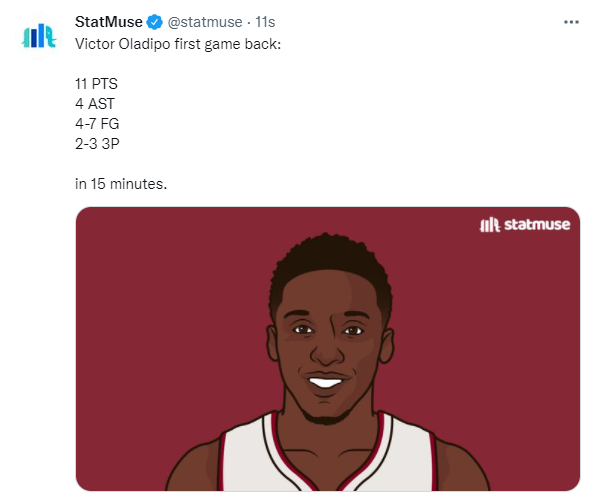
Task: Click the '4 AST' stat line
Action: tap(95, 104)
